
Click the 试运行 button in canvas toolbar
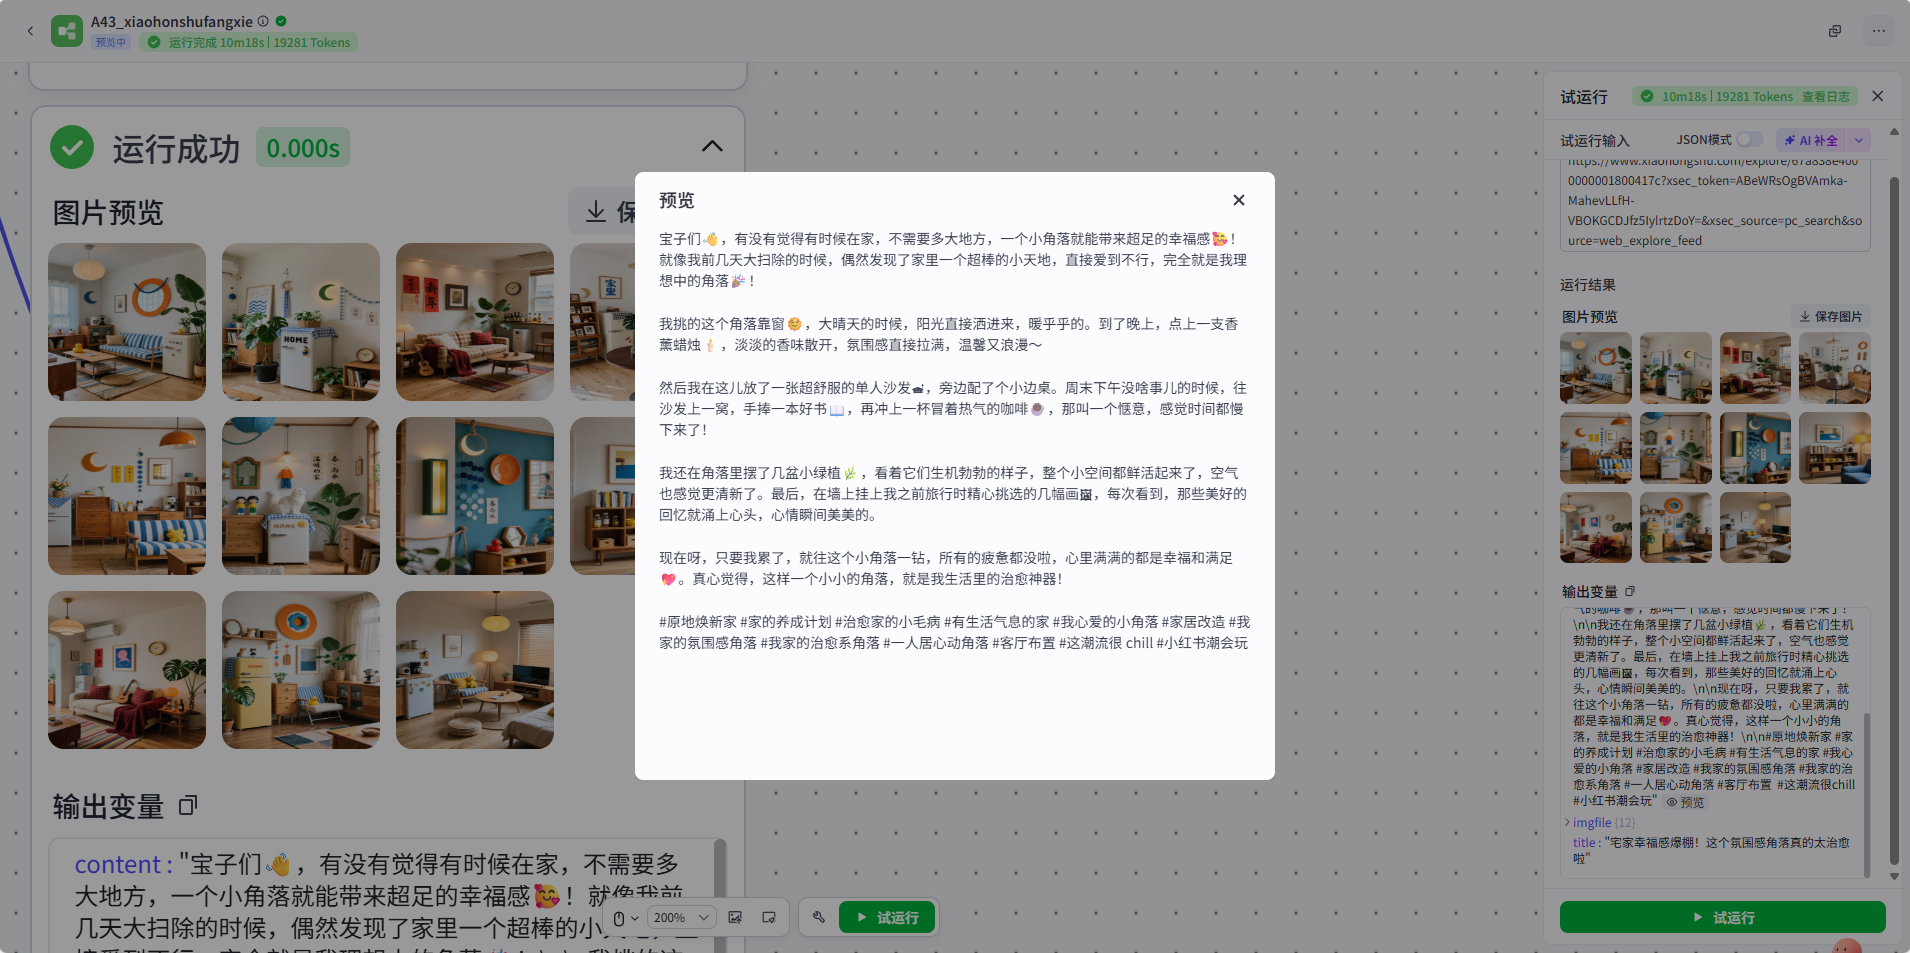887,917
